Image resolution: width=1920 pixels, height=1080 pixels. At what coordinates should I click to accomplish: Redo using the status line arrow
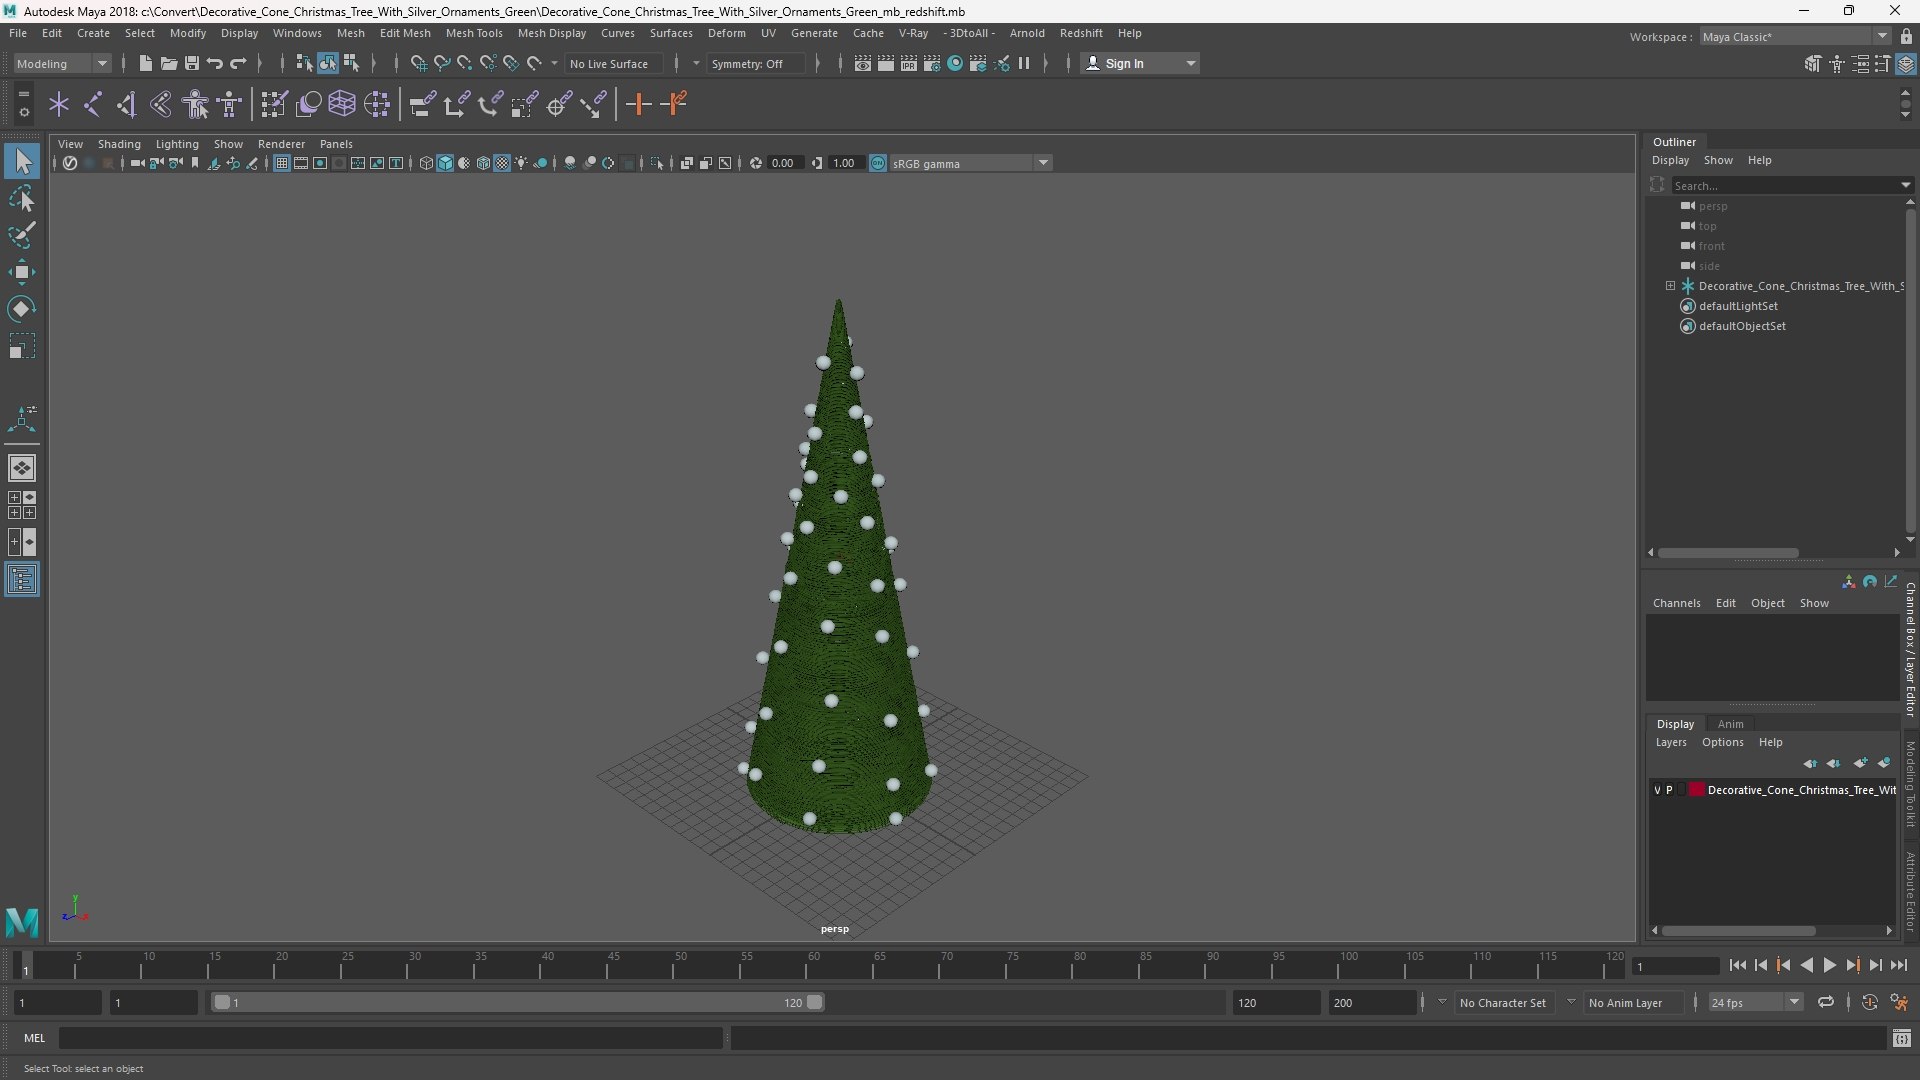(238, 63)
